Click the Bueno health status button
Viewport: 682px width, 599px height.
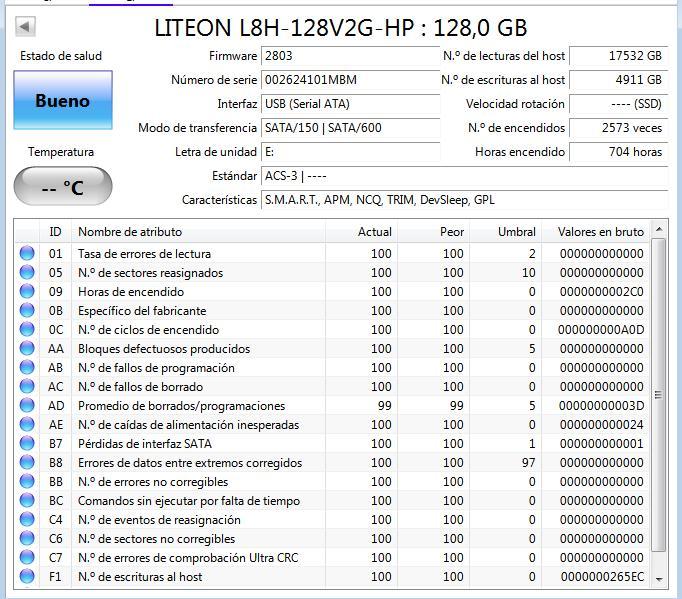tap(63, 100)
